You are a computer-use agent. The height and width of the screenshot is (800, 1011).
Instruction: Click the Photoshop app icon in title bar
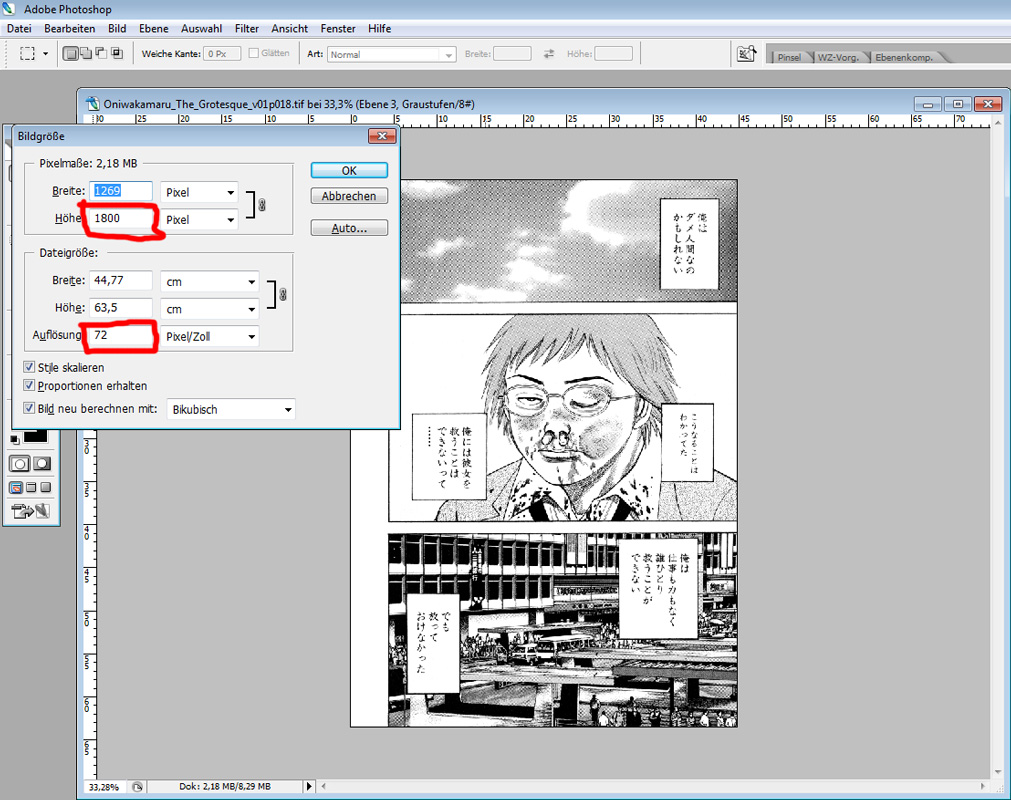9,9
